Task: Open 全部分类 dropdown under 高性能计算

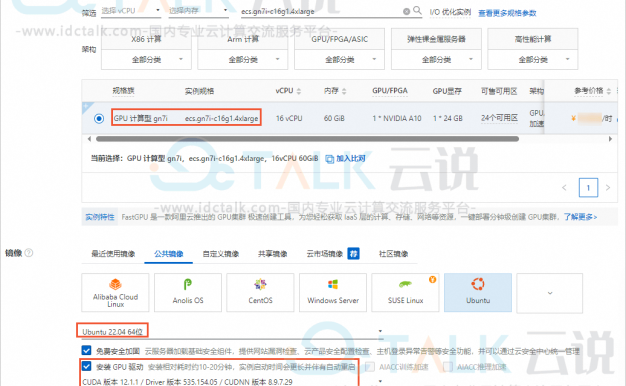Action: pyautogui.click(x=533, y=60)
